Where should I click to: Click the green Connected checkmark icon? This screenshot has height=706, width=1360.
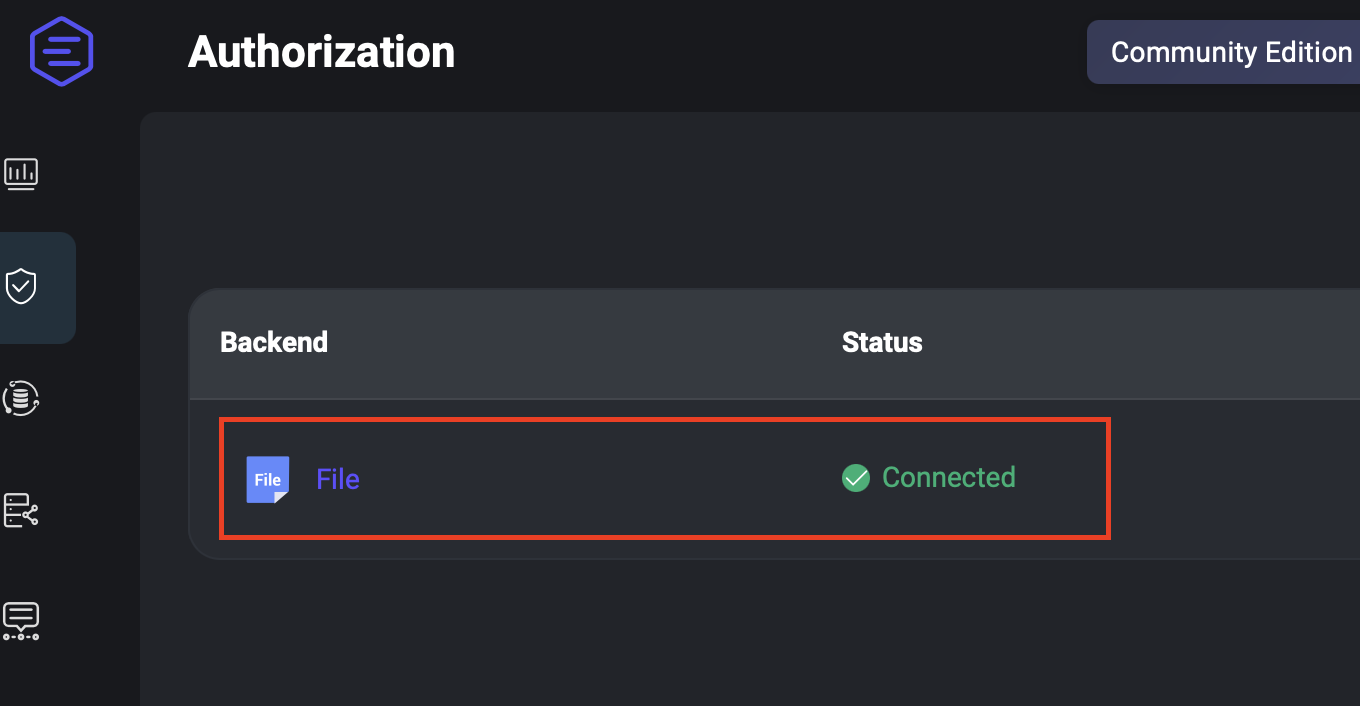(x=856, y=478)
